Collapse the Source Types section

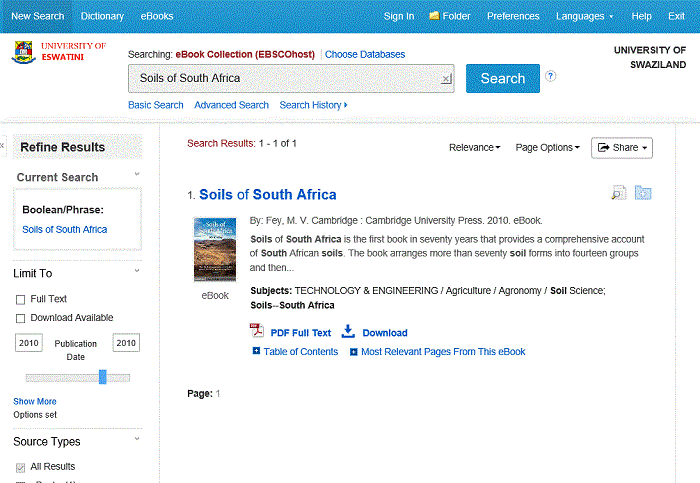[137, 438]
